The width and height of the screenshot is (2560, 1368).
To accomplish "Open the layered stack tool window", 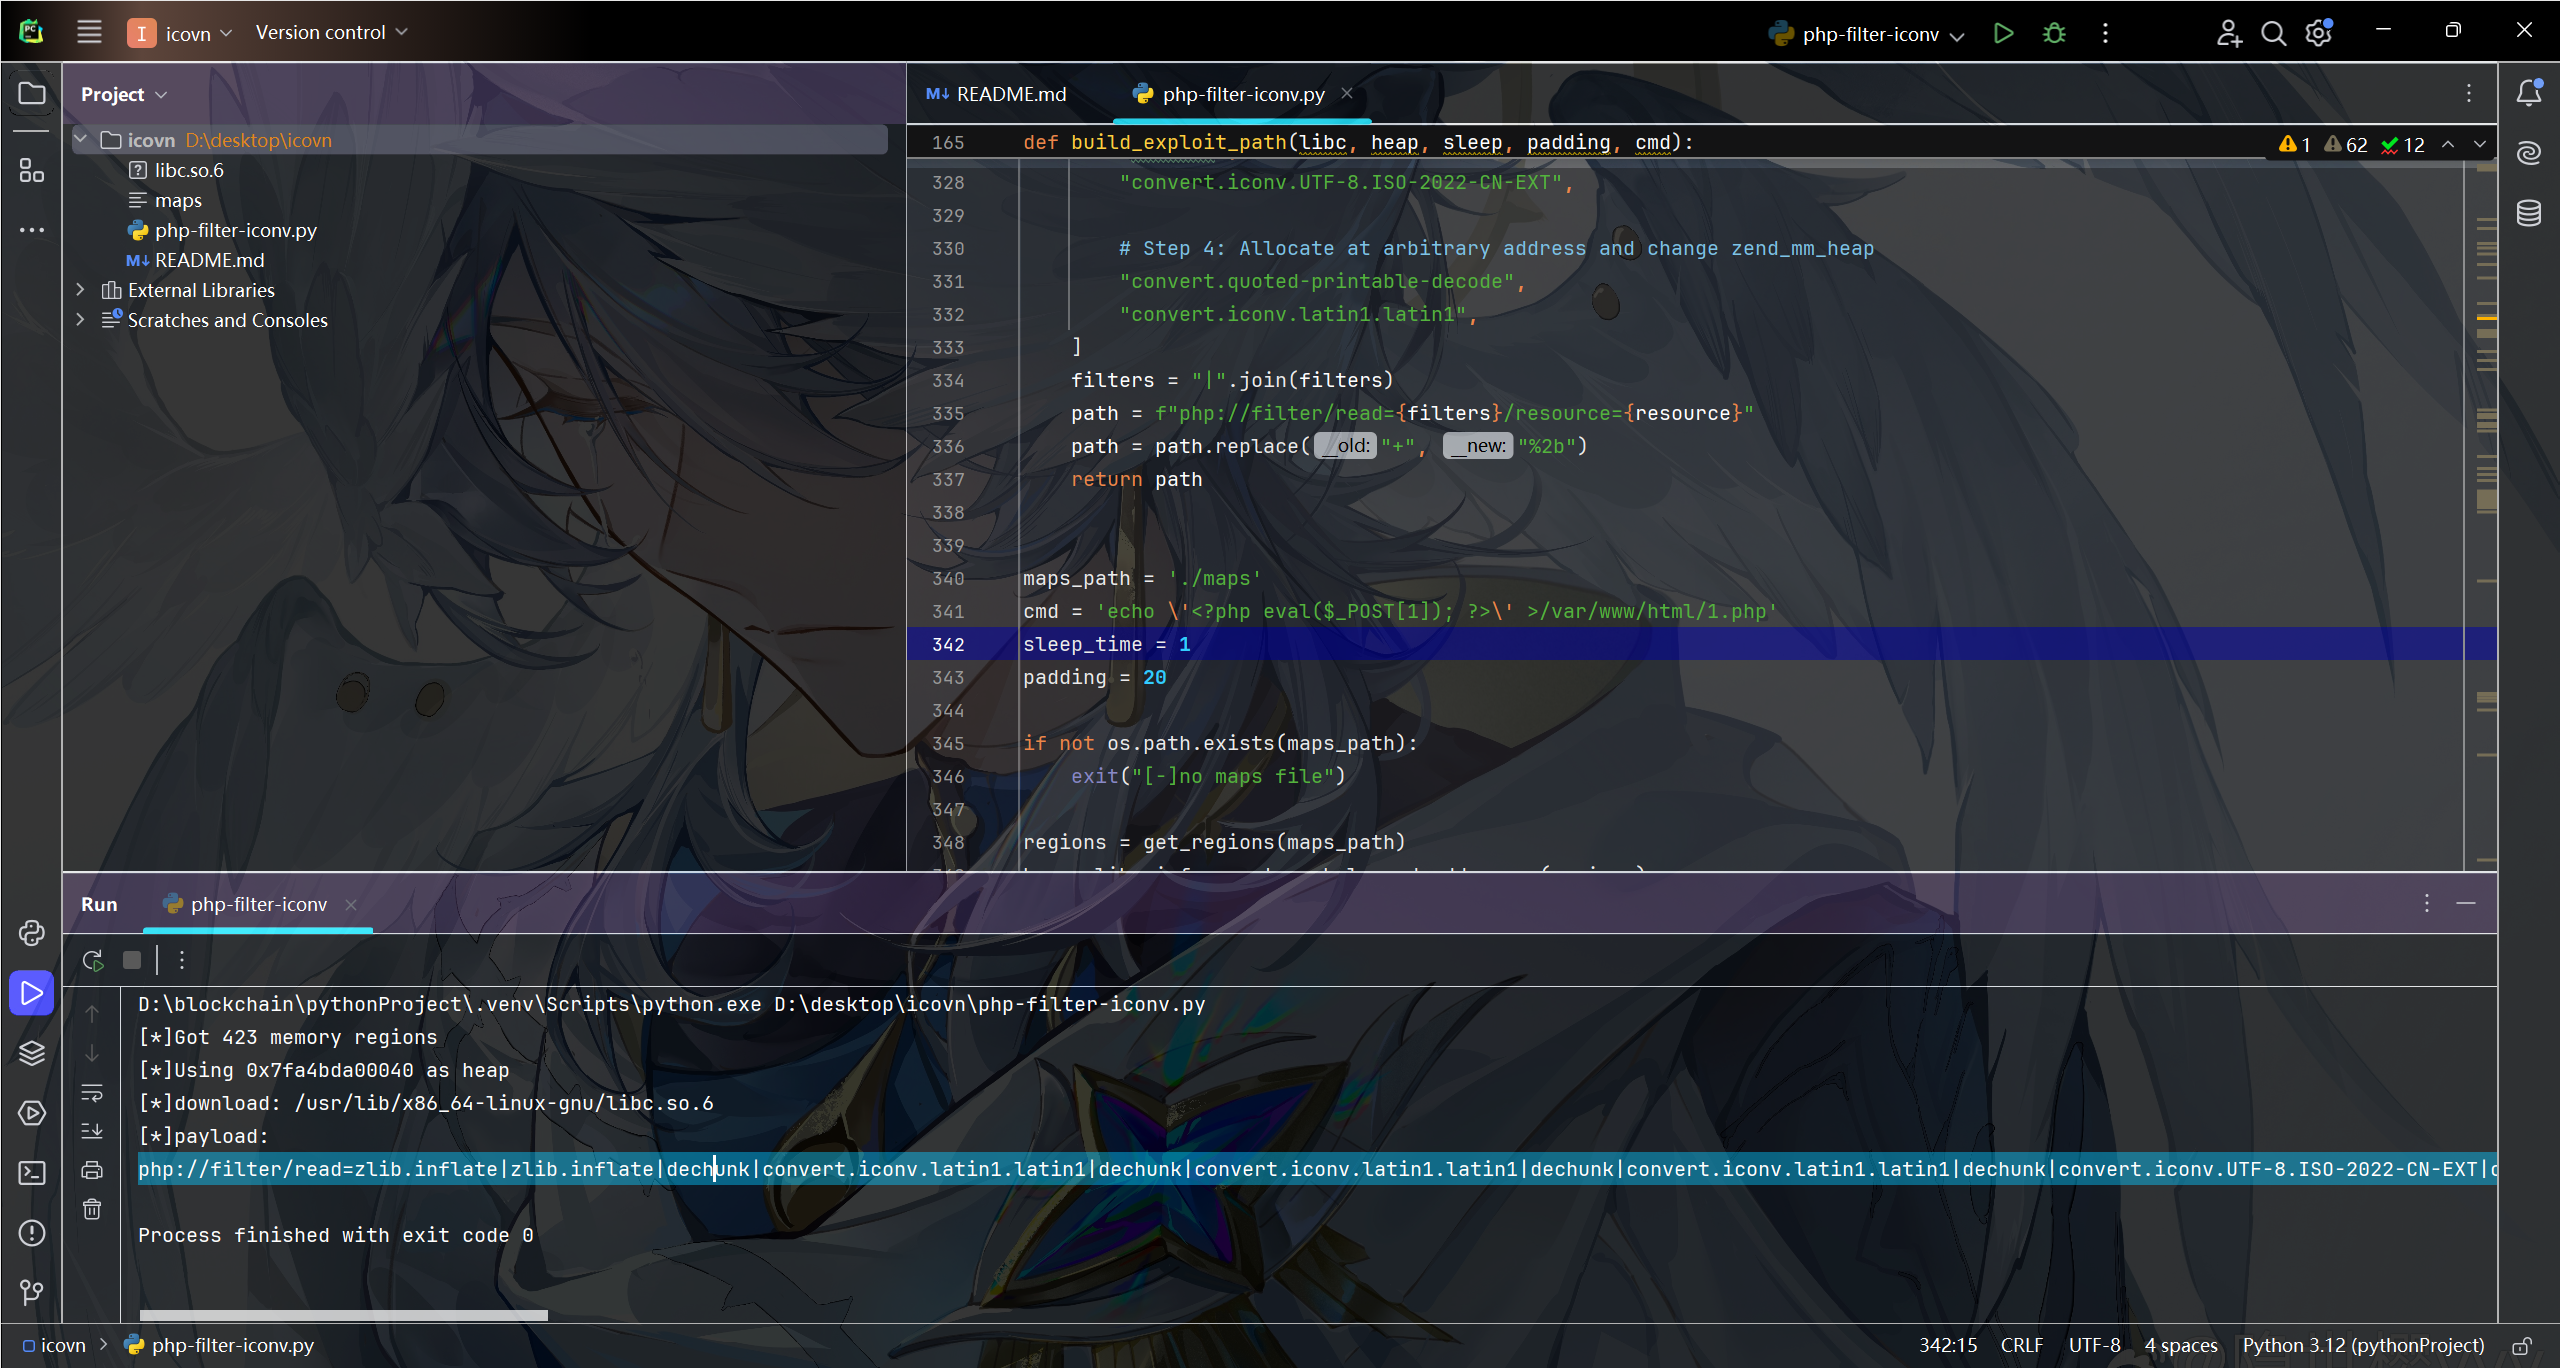I will coord(32,1053).
